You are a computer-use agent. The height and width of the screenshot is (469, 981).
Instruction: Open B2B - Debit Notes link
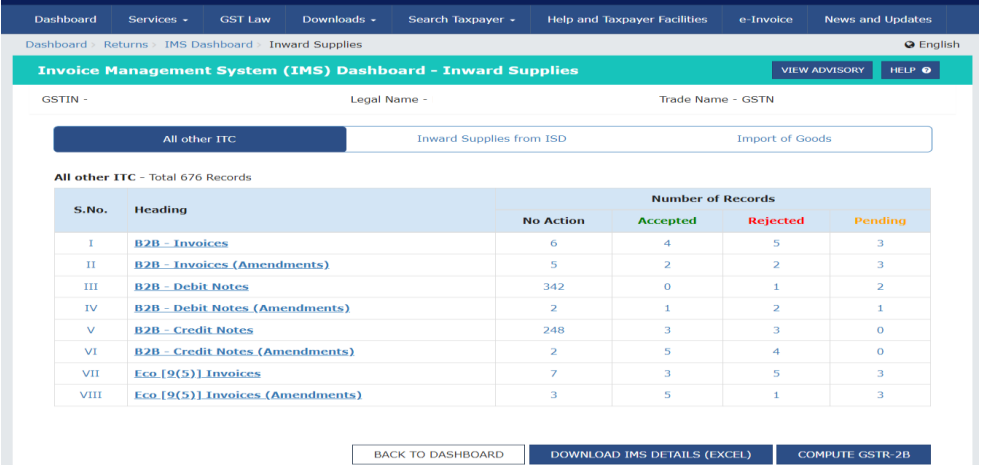click(x=193, y=286)
